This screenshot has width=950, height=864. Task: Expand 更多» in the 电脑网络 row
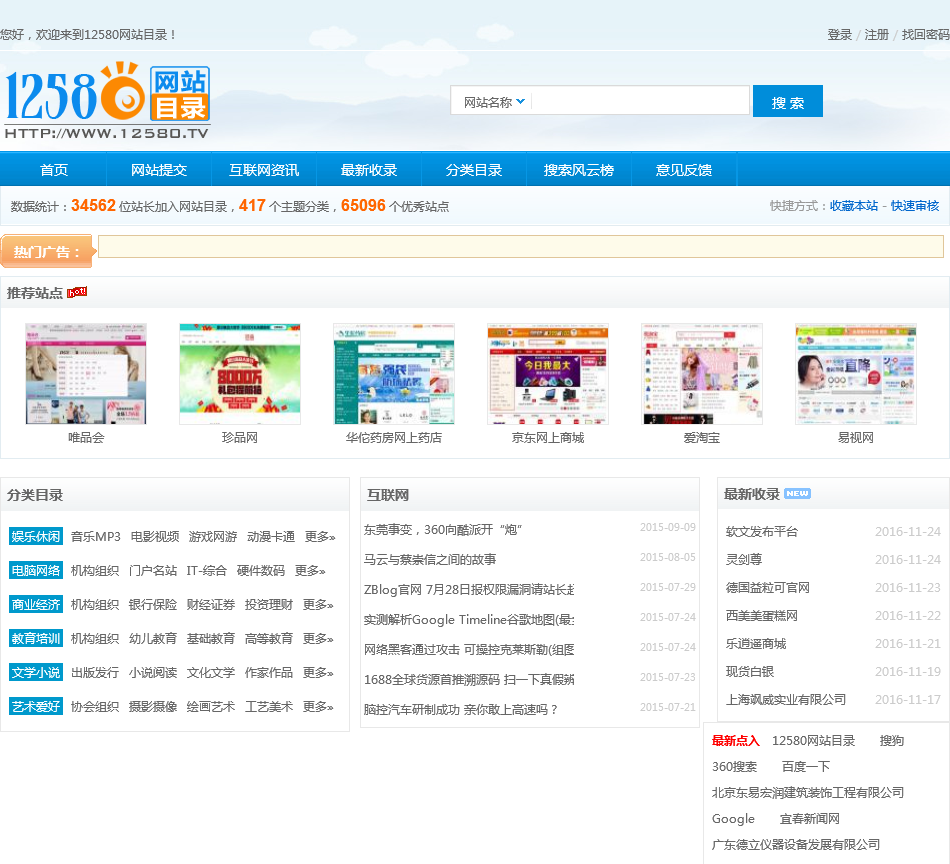(310, 571)
